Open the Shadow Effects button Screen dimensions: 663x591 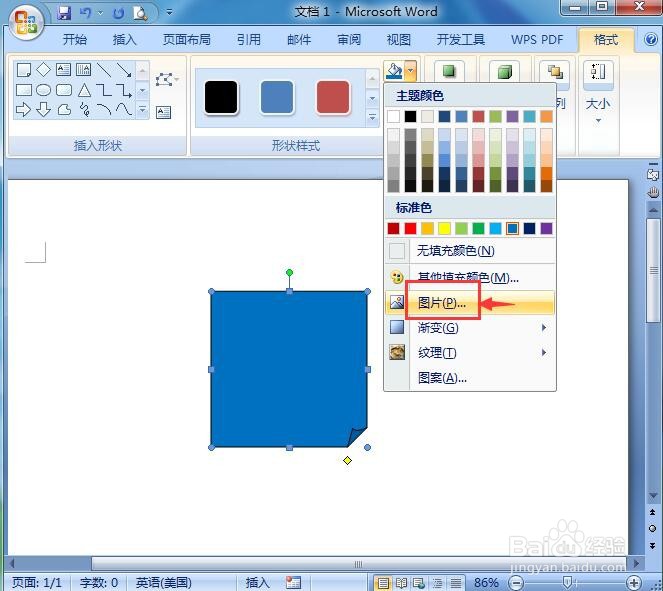pyautogui.click(x=449, y=71)
